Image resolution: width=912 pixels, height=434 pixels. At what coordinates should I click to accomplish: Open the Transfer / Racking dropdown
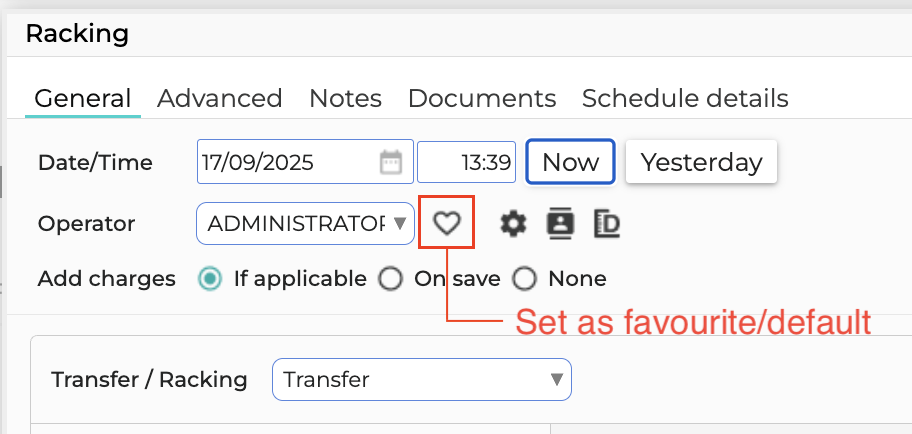(x=422, y=379)
